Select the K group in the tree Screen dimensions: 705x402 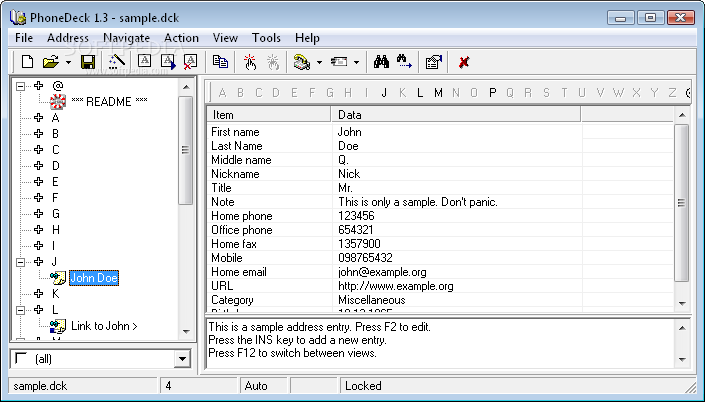[55, 294]
